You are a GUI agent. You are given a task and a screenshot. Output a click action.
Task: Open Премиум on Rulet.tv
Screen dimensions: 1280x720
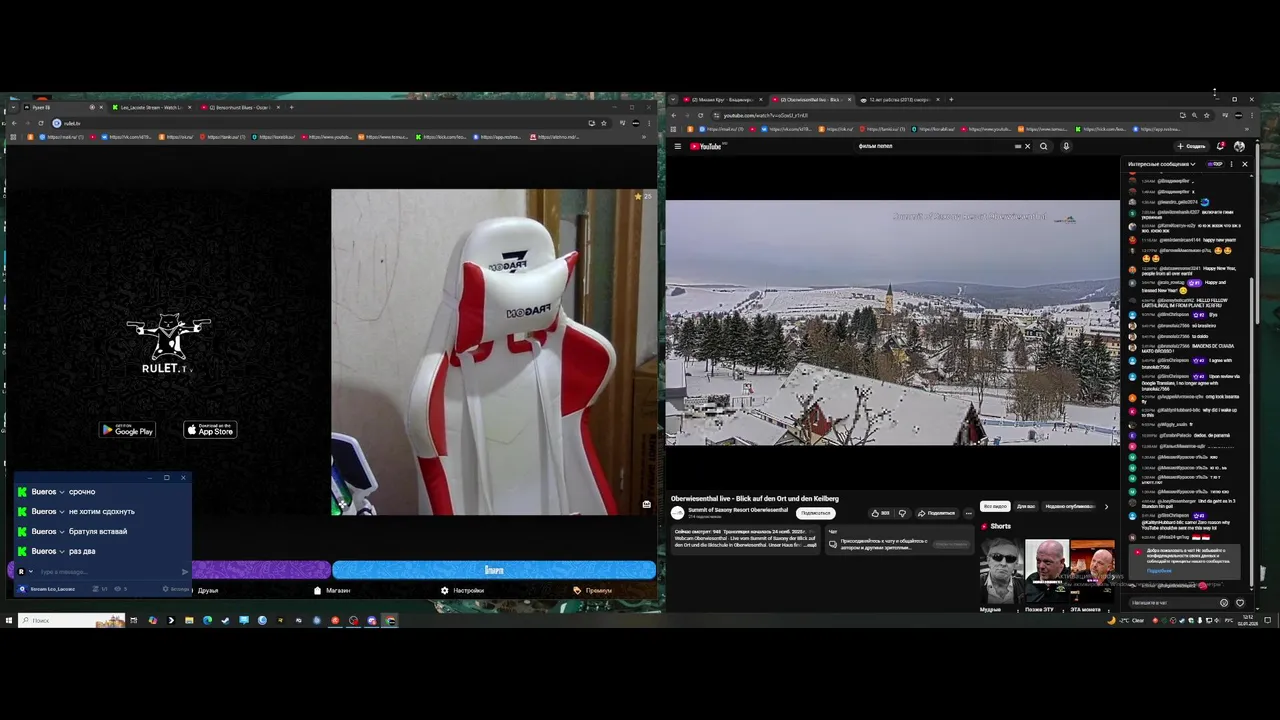click(x=593, y=590)
